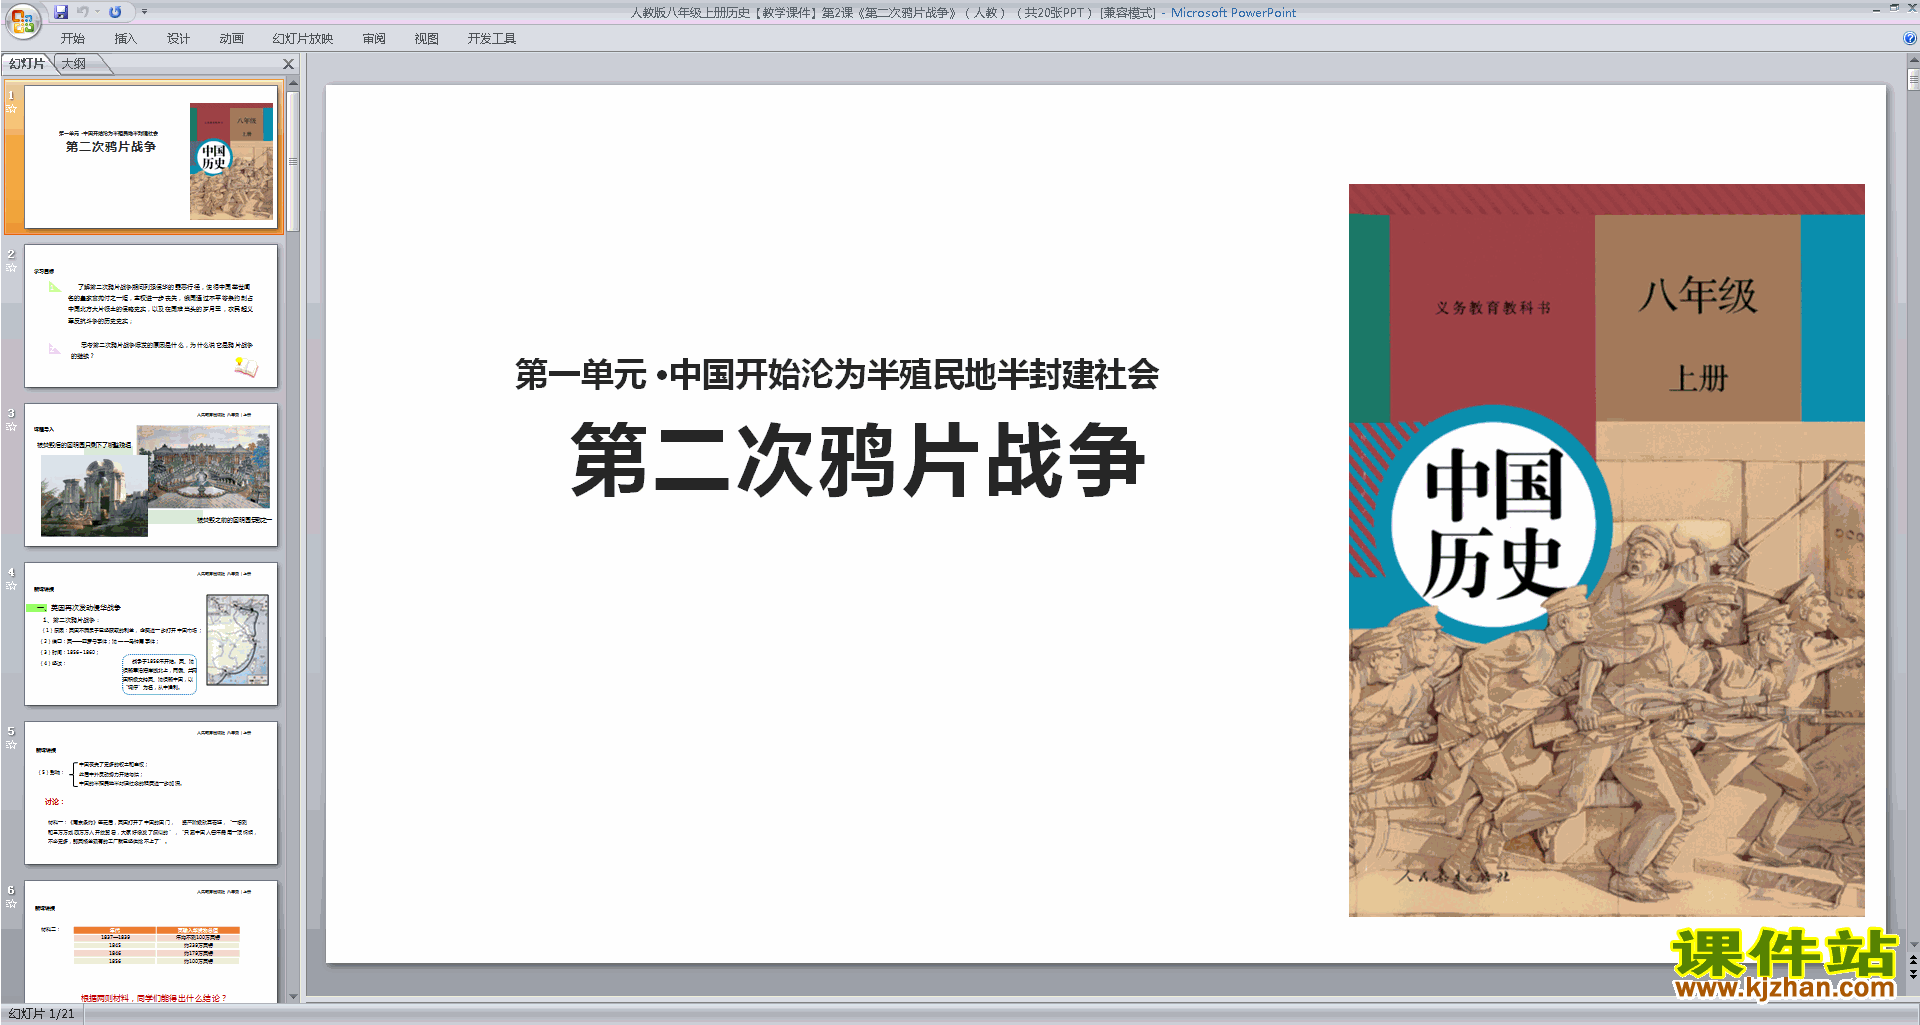The image size is (1920, 1025).
Task: Open the 幻灯片放映 ribbon tab
Action: coord(302,39)
